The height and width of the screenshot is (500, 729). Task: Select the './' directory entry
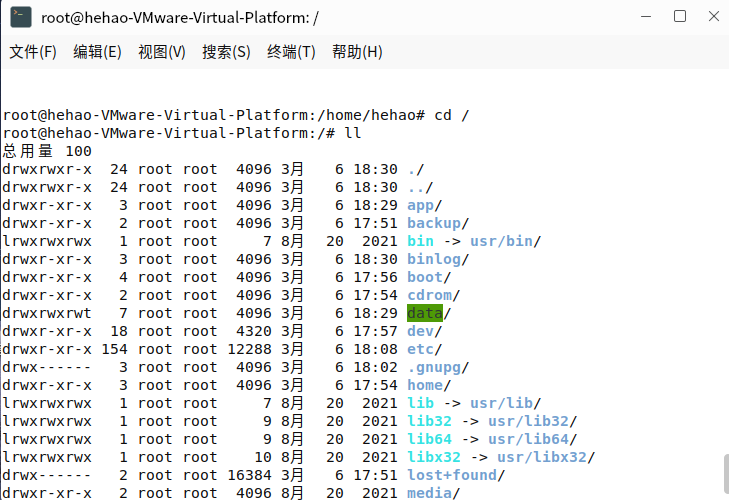pos(416,169)
